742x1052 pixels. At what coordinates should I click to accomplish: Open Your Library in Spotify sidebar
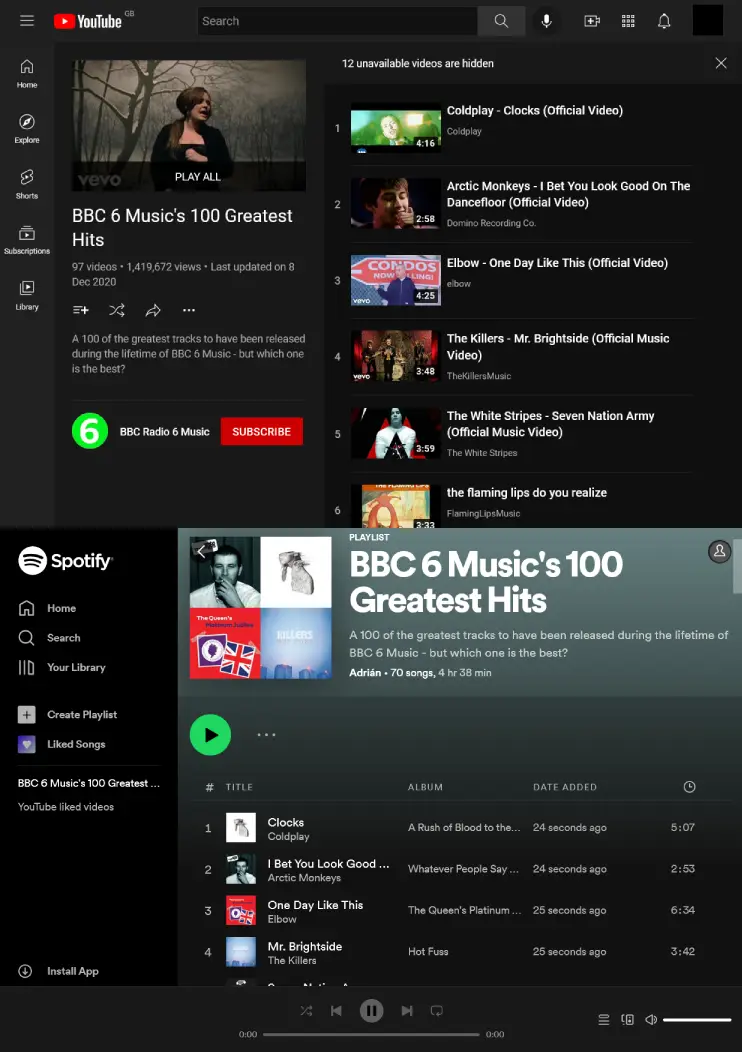(x=62, y=667)
